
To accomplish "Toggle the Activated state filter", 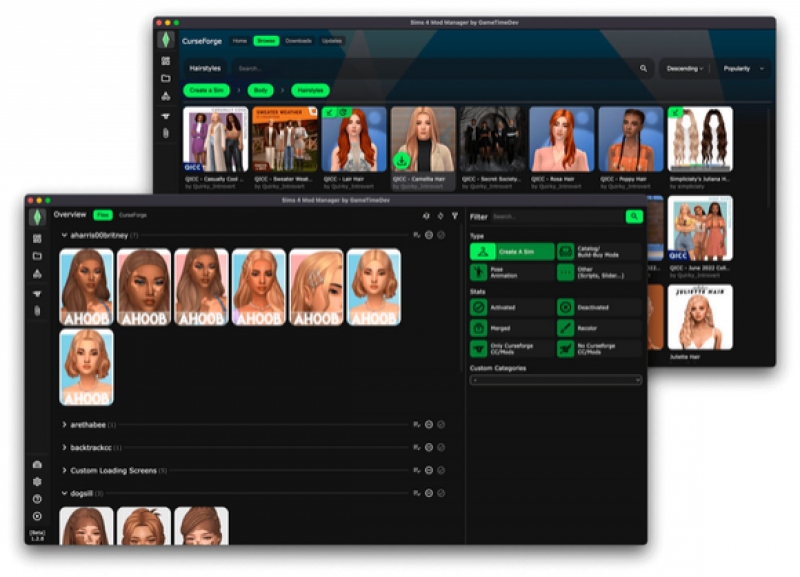I will coord(512,307).
